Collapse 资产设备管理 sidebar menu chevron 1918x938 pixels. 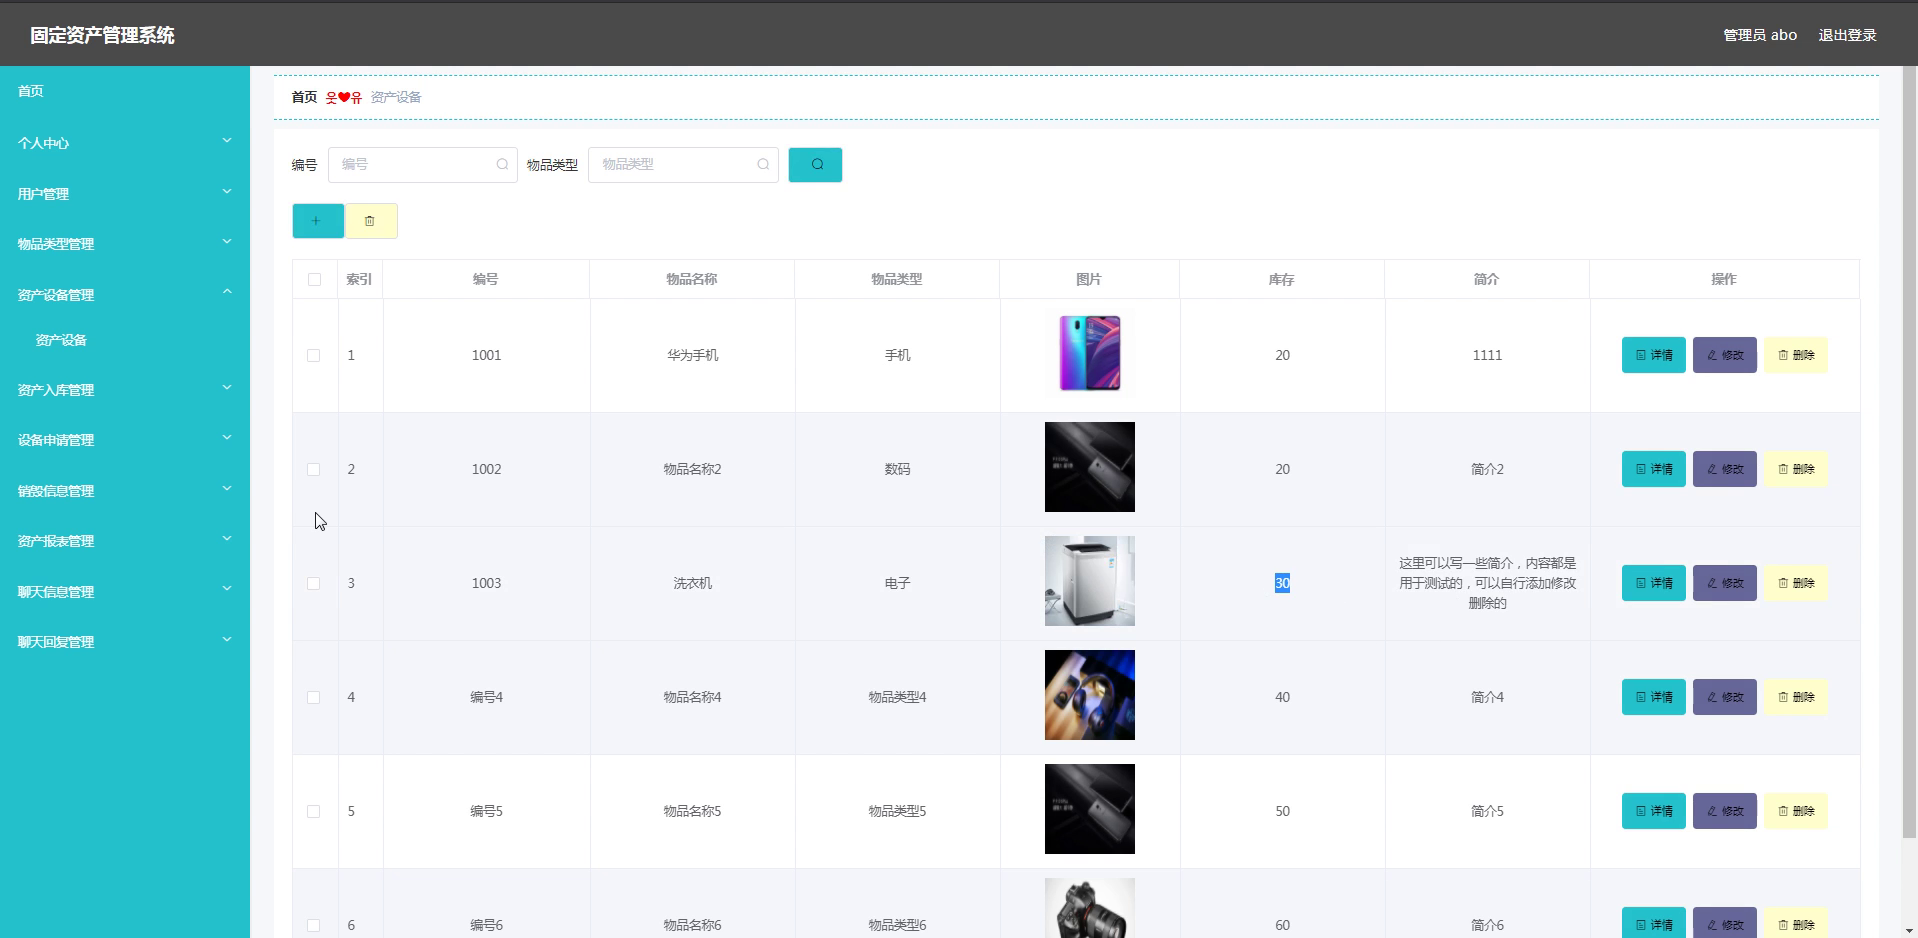[227, 292]
